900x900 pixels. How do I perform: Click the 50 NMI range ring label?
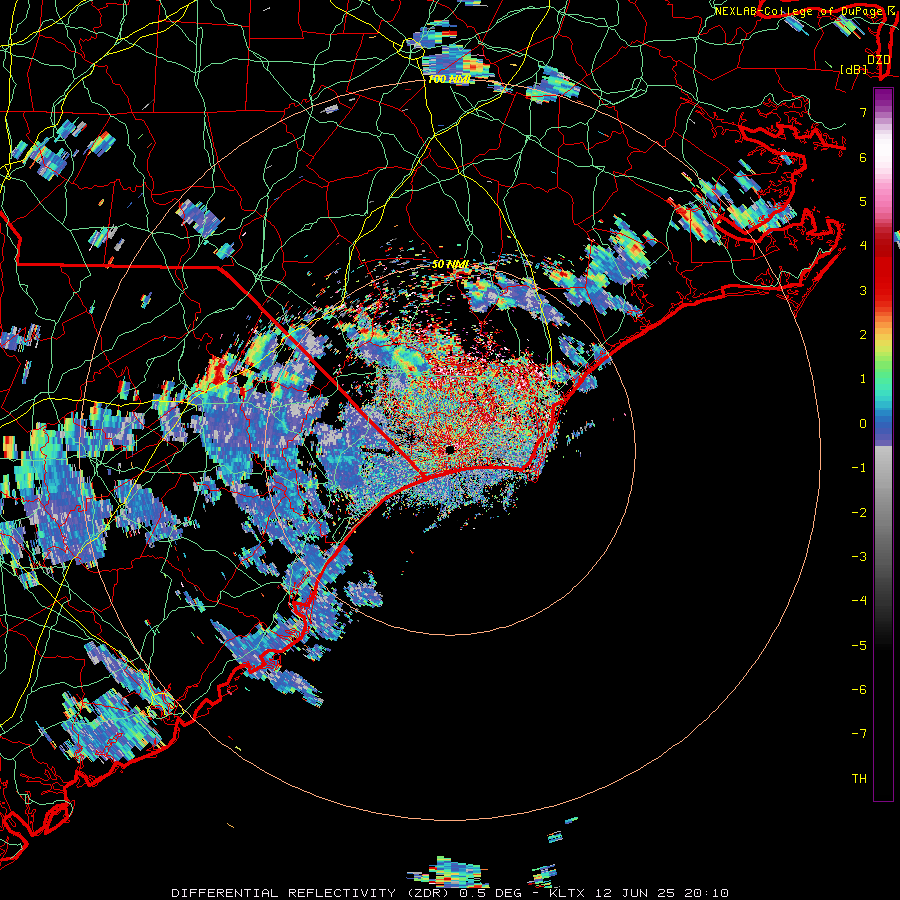coord(451,264)
